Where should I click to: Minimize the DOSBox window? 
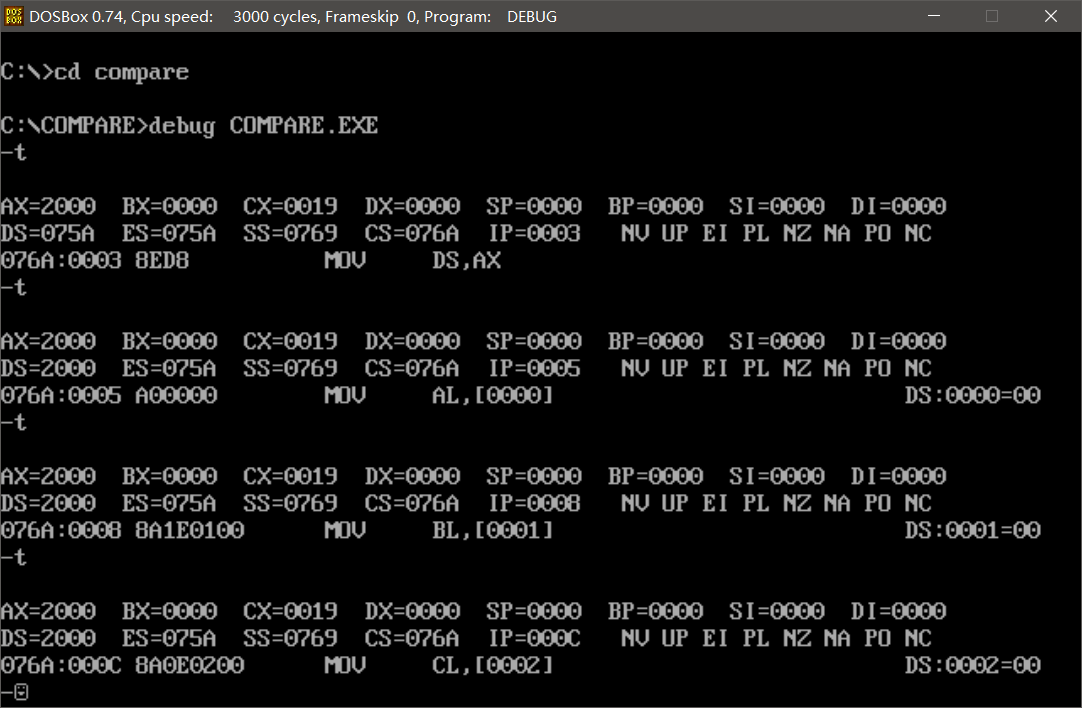(934, 16)
